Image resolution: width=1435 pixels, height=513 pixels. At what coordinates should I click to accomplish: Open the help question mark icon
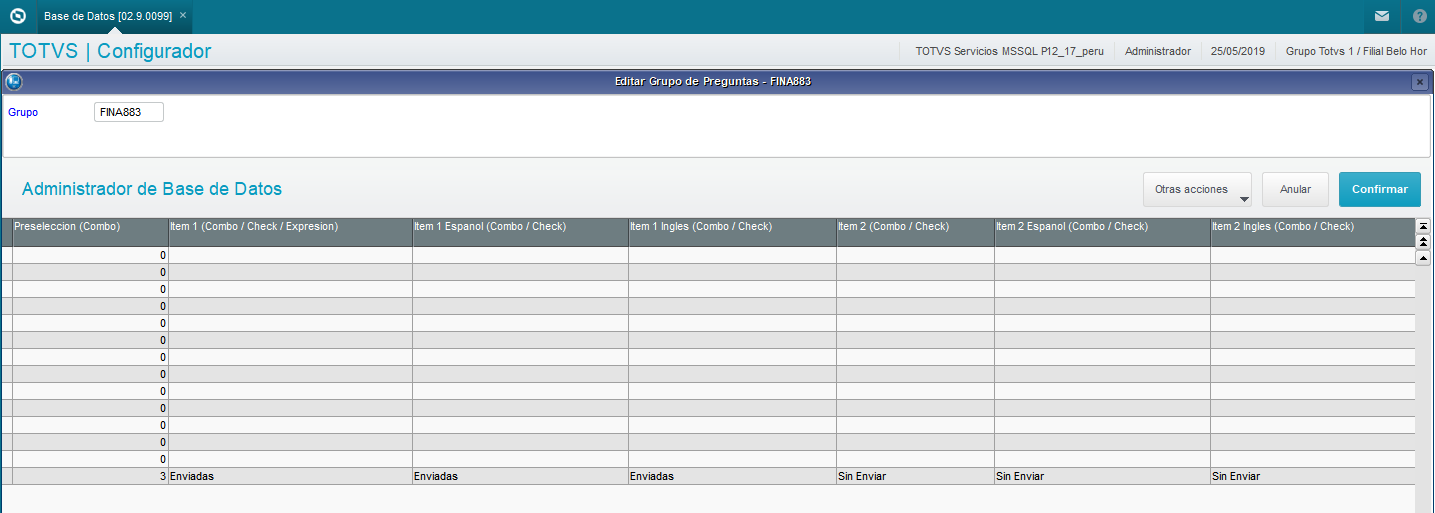tap(1419, 16)
